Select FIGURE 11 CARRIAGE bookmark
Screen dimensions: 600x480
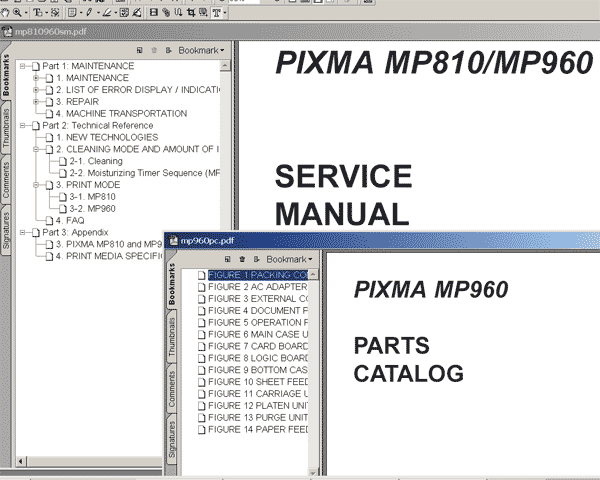258,394
